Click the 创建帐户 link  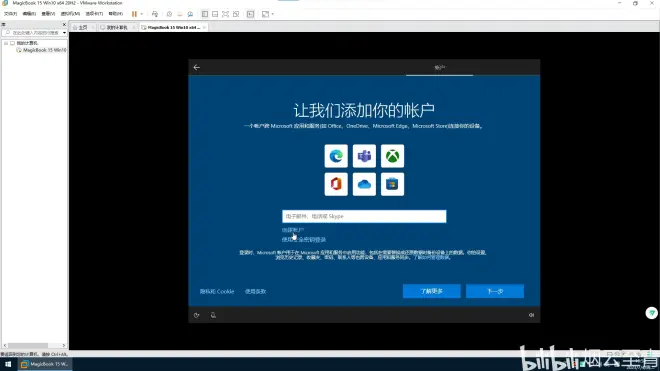[x=293, y=230]
